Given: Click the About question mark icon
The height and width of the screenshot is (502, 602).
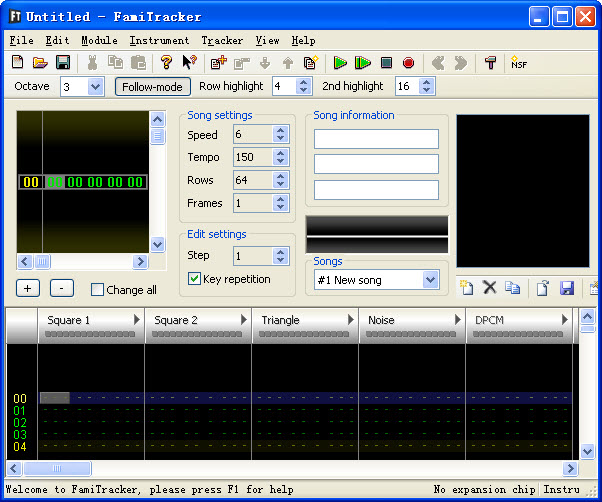Looking at the screenshot, I should tap(167, 63).
